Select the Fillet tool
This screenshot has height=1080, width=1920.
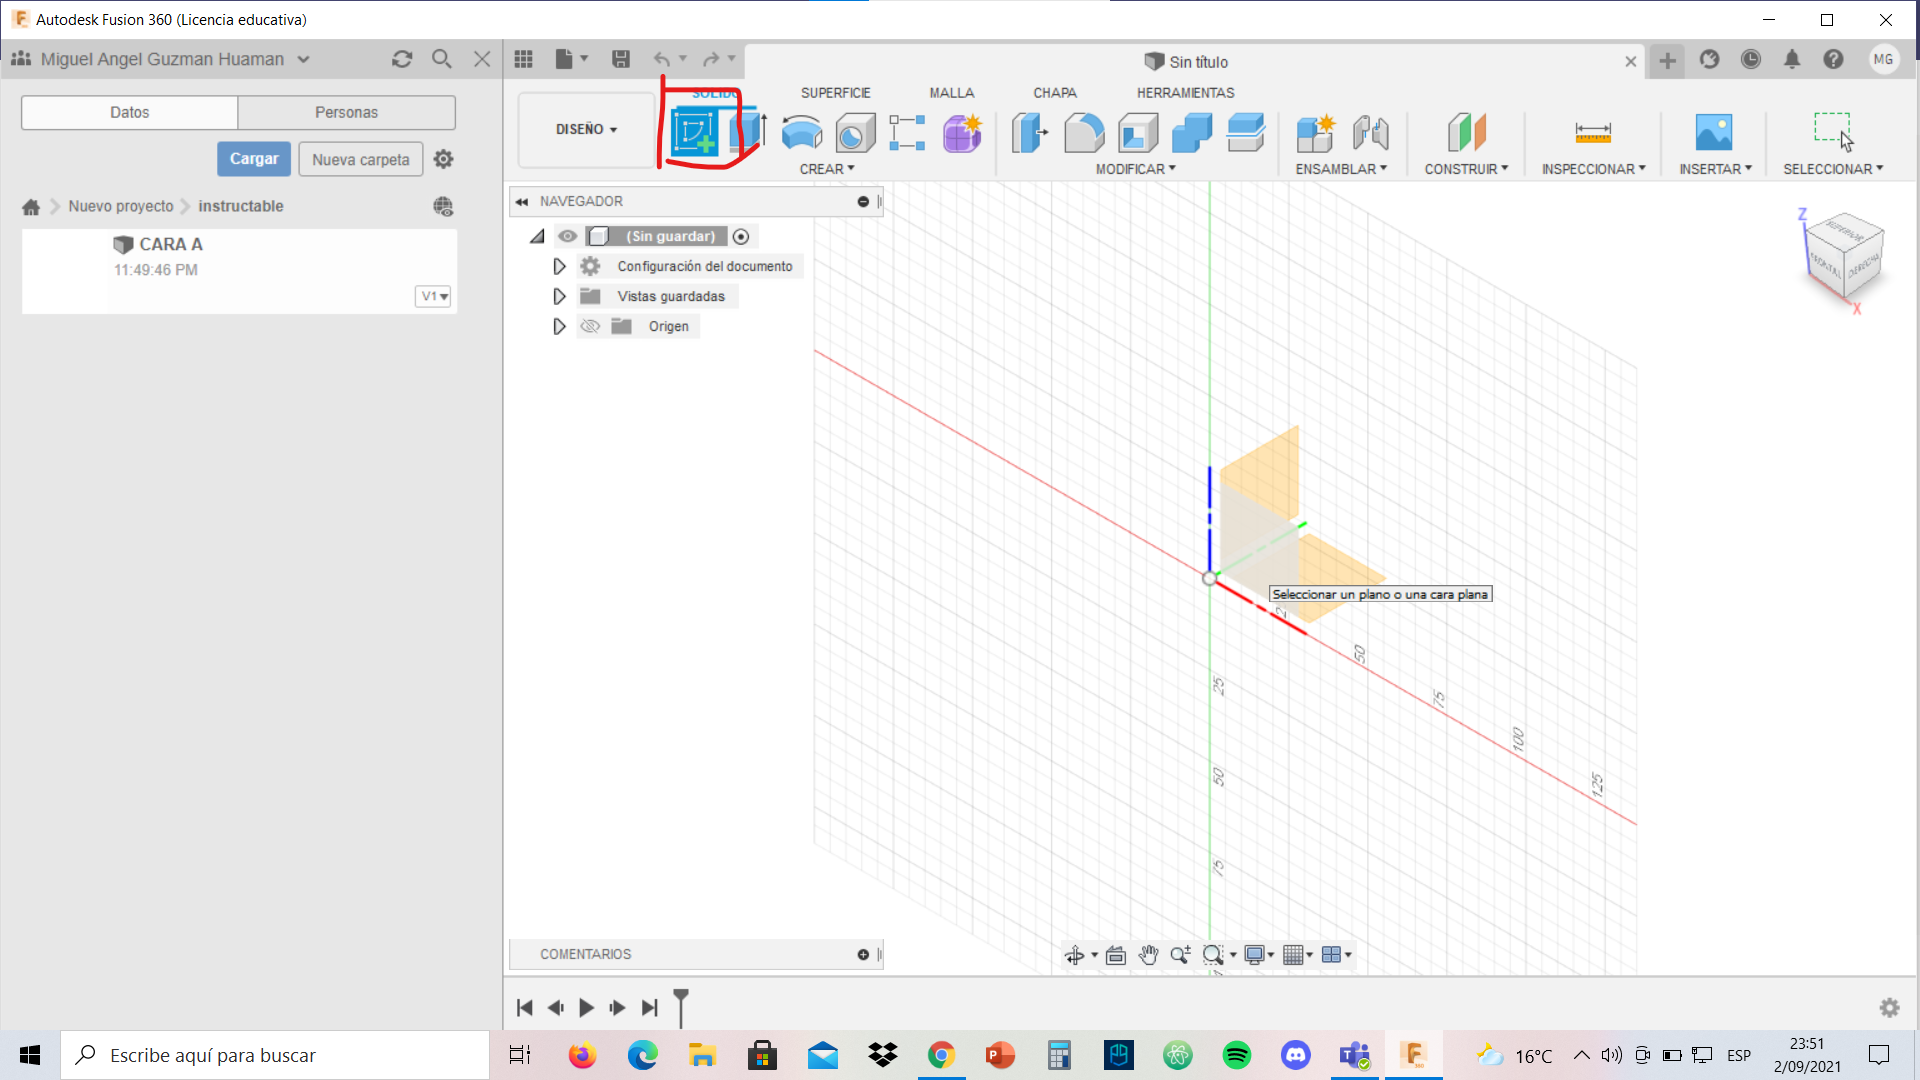[x=1084, y=132]
